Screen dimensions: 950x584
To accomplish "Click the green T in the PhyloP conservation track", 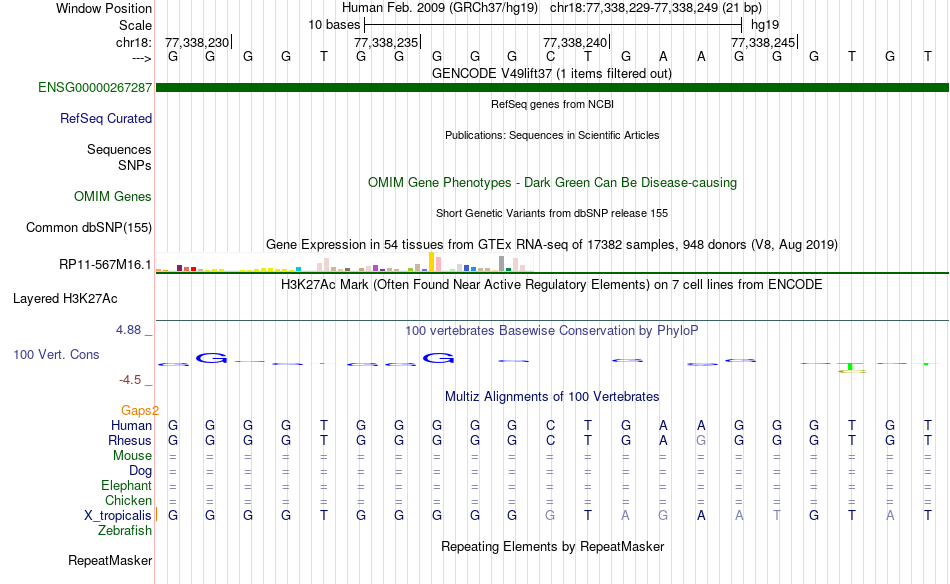I will click(x=851, y=367).
